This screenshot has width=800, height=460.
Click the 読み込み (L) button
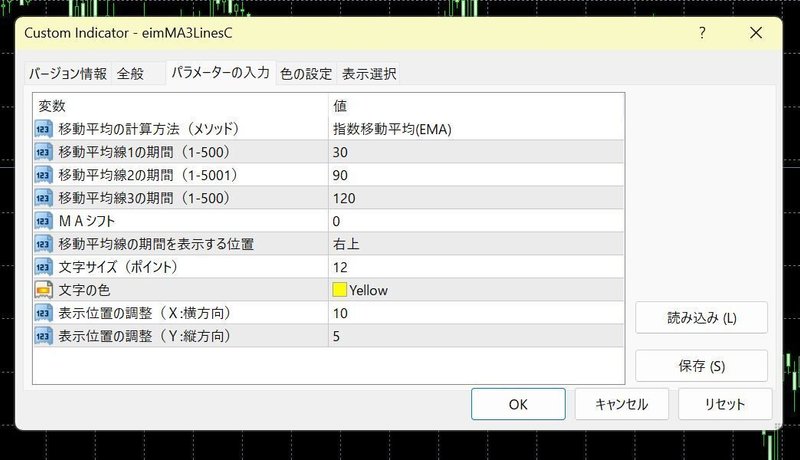tap(701, 318)
